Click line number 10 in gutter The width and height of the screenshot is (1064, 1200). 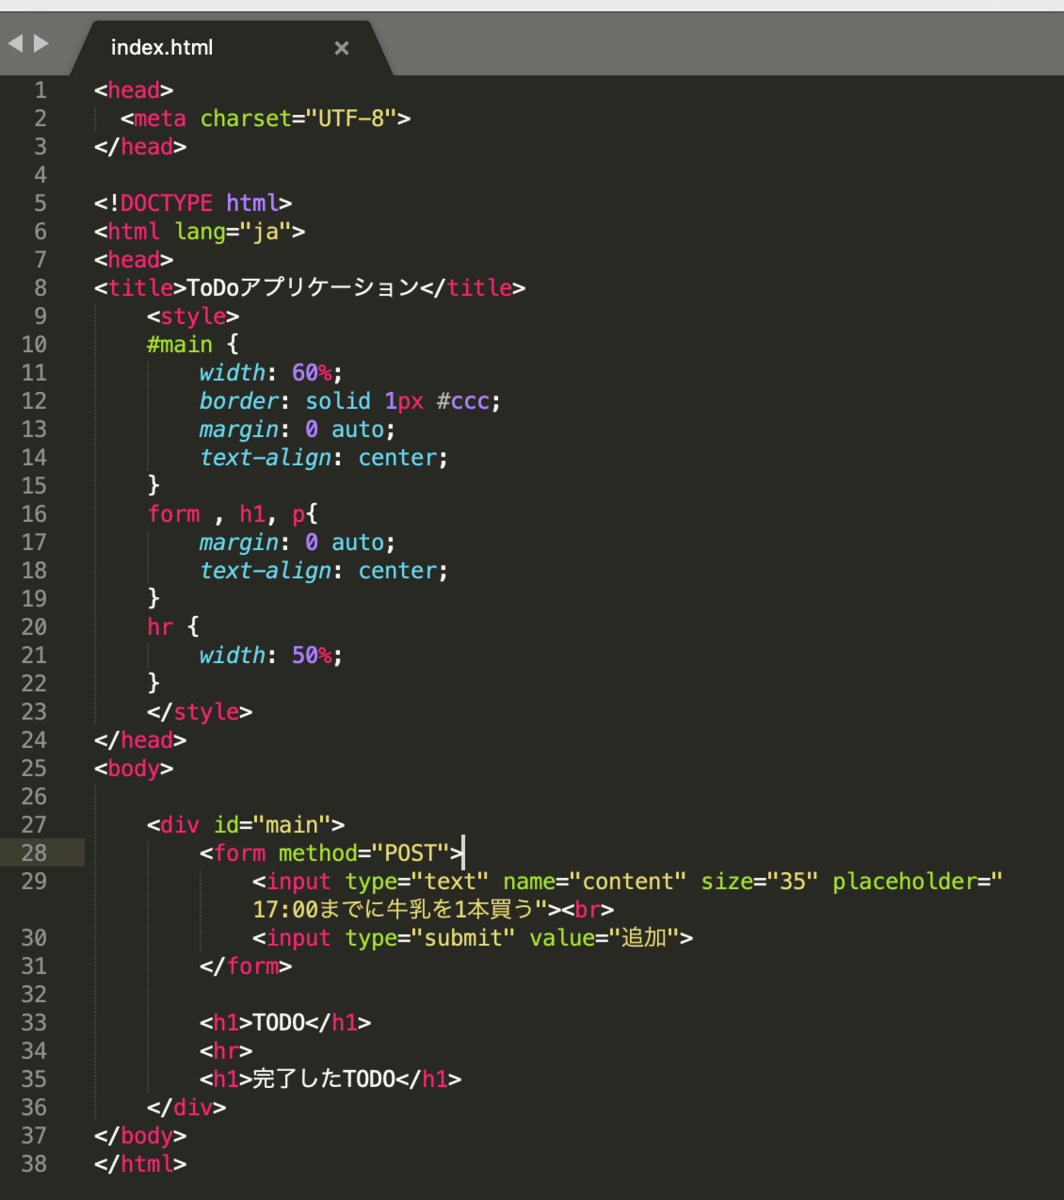34,344
